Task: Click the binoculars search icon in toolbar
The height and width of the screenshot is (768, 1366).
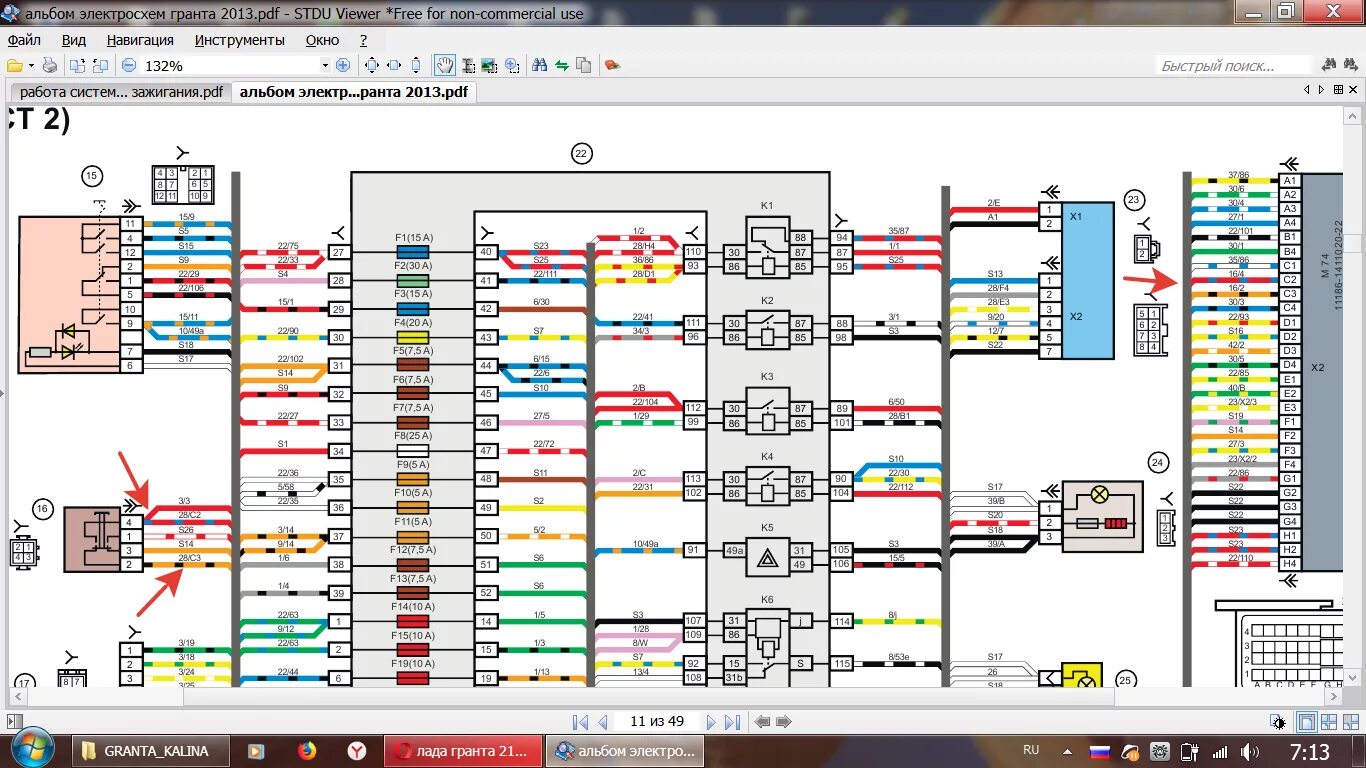Action: (540, 66)
